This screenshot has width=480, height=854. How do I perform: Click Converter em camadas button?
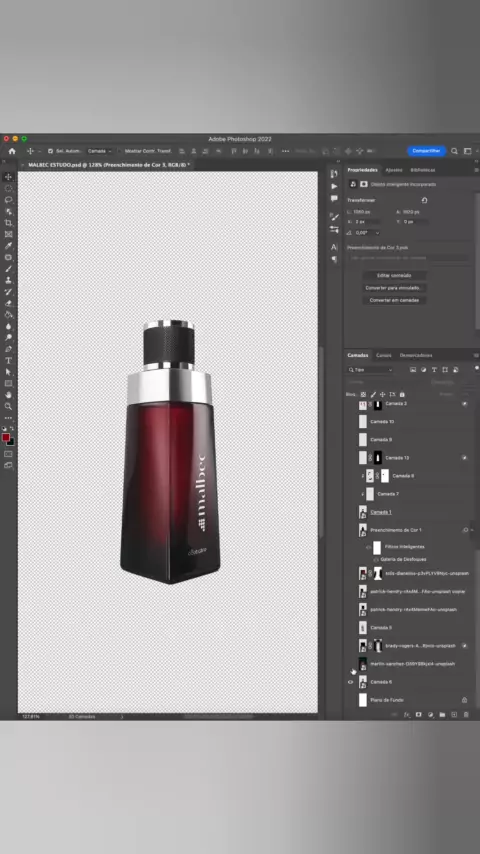[395, 300]
